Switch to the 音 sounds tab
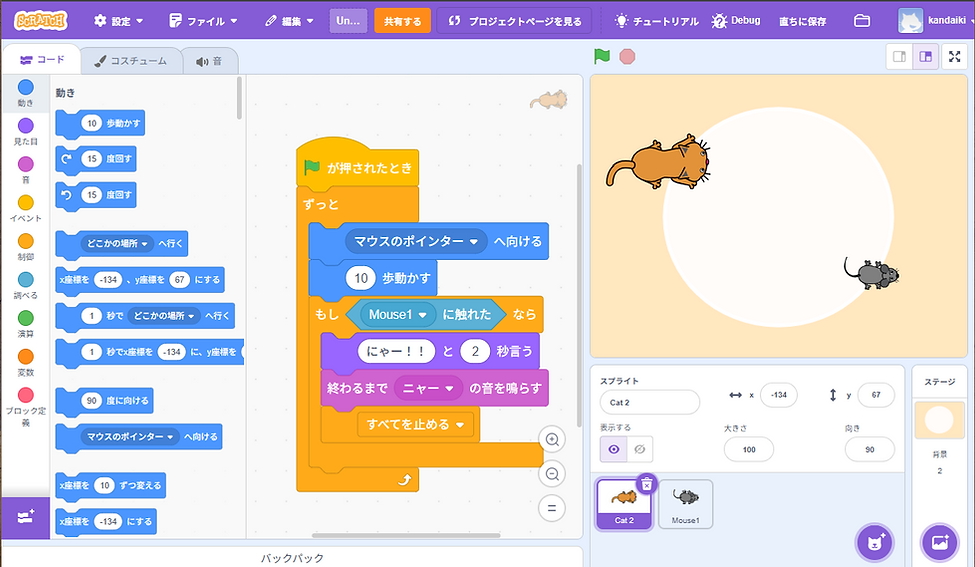Viewport: 975px width, 567px height. pyautogui.click(x=210, y=61)
